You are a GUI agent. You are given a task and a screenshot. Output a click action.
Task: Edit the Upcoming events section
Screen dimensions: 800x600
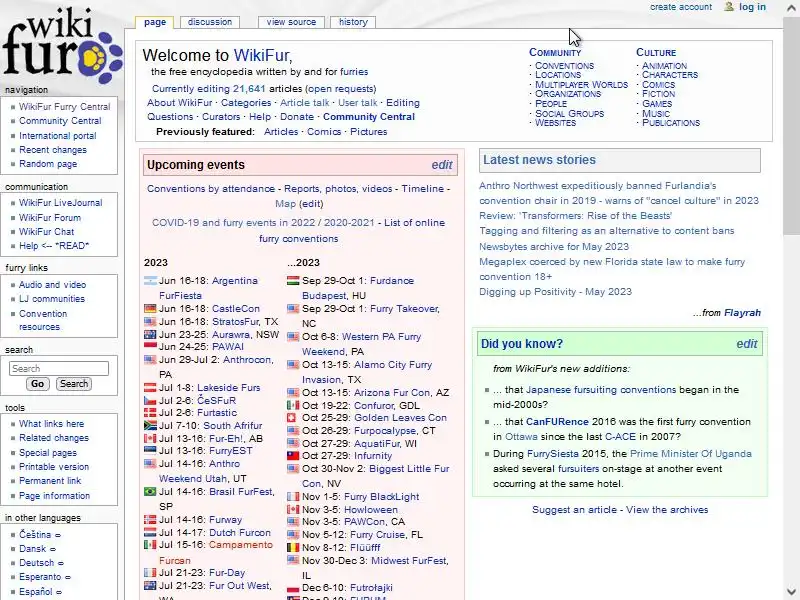(x=442, y=165)
